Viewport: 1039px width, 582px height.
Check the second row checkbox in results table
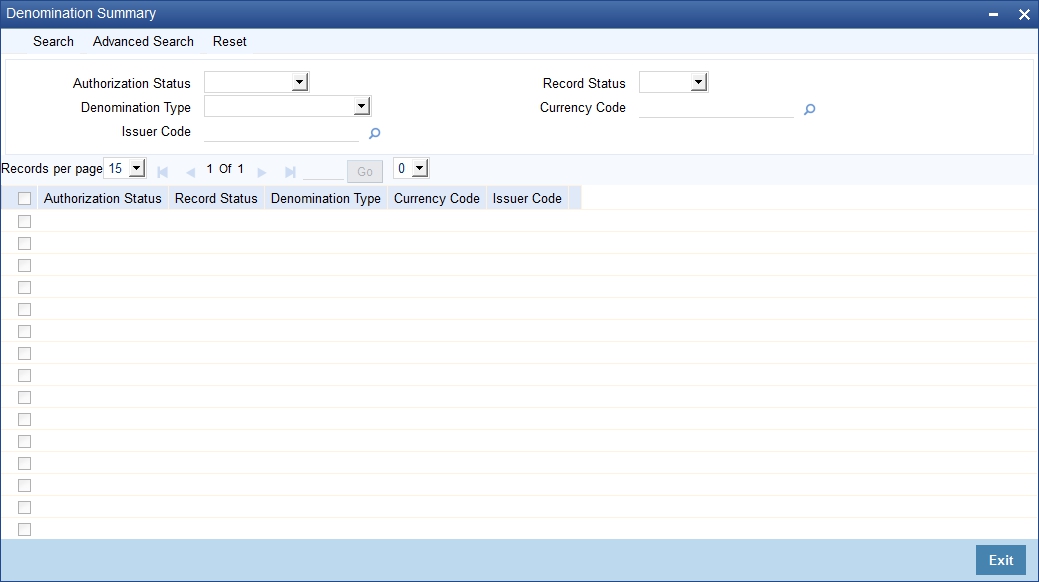[25, 243]
